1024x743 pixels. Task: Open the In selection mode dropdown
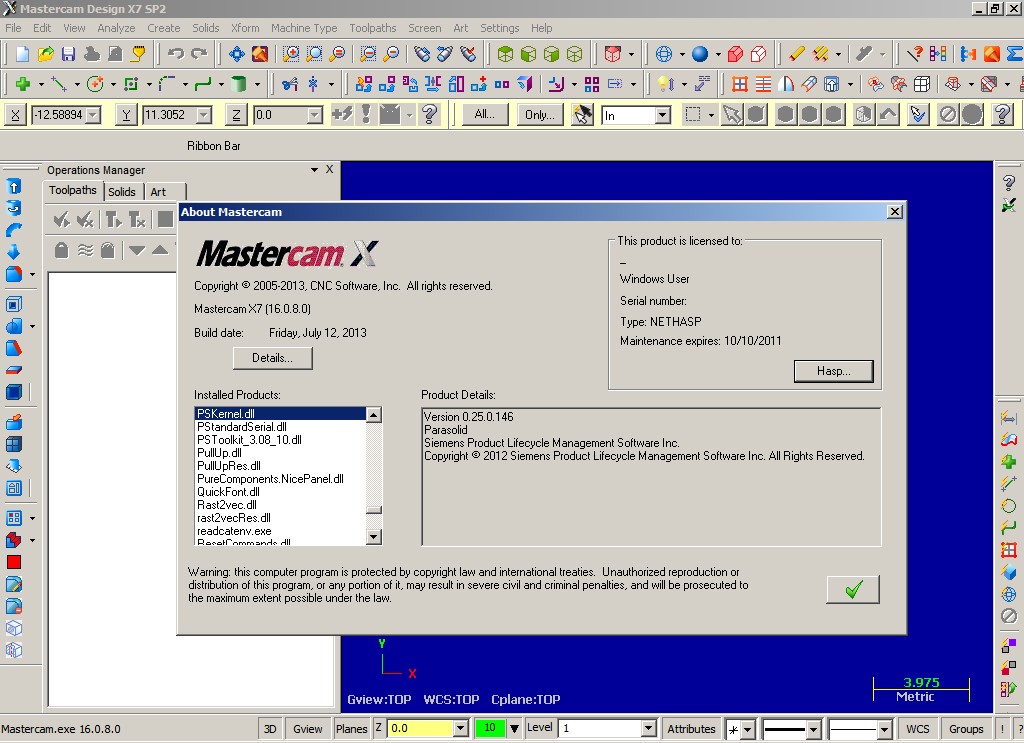click(662, 116)
